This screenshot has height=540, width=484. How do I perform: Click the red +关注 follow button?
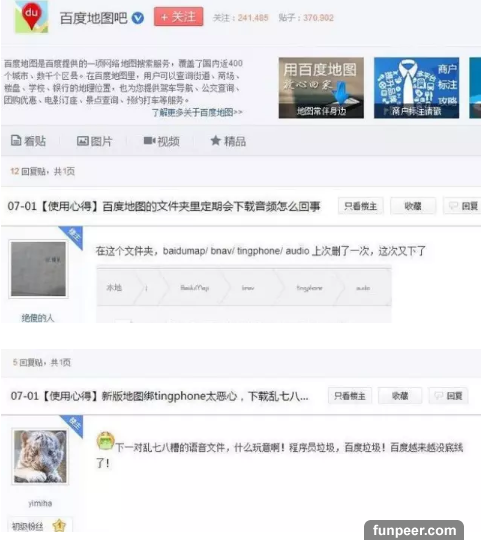178,17
